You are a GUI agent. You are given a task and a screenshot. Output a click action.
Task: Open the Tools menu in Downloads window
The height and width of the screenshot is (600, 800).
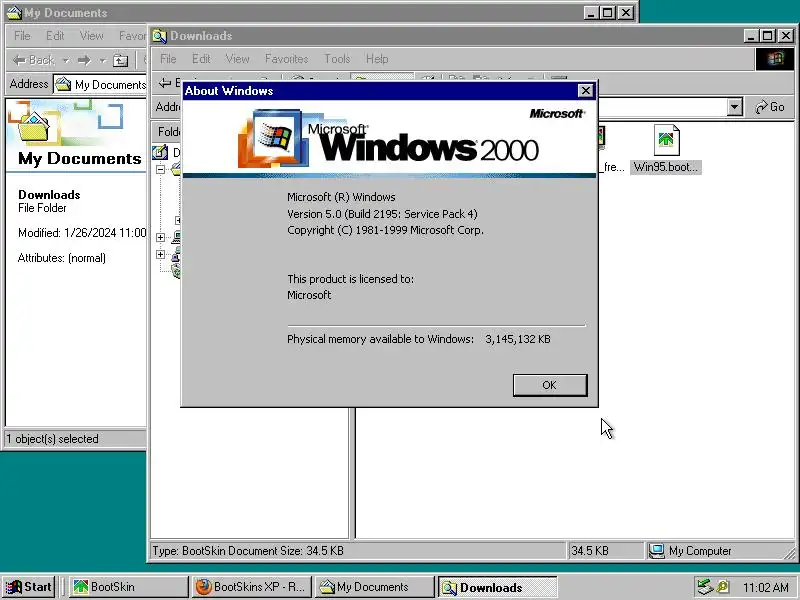337,59
